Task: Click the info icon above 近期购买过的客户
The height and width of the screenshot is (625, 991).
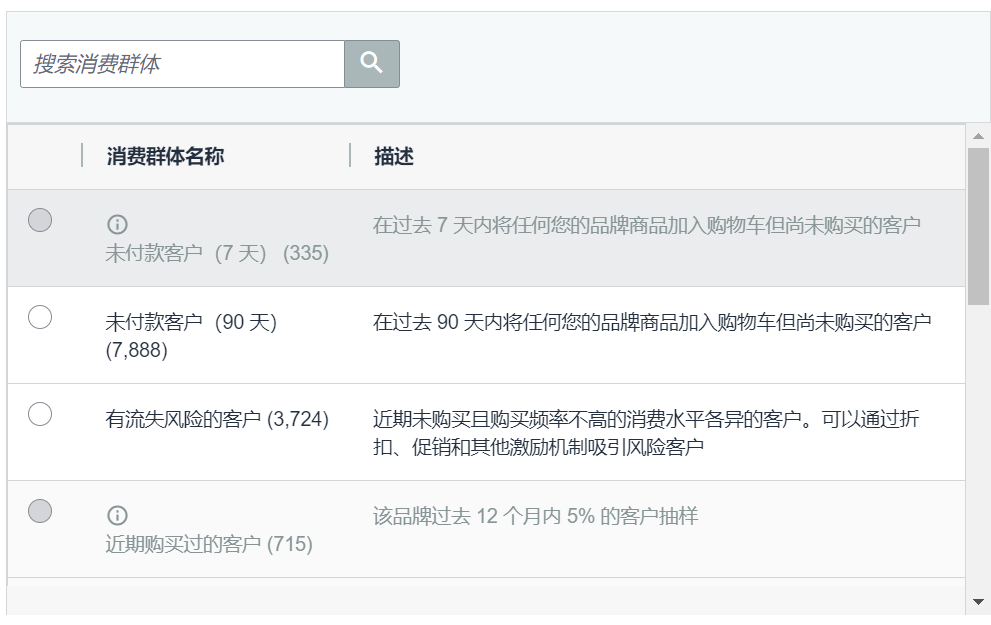Action: (x=118, y=515)
